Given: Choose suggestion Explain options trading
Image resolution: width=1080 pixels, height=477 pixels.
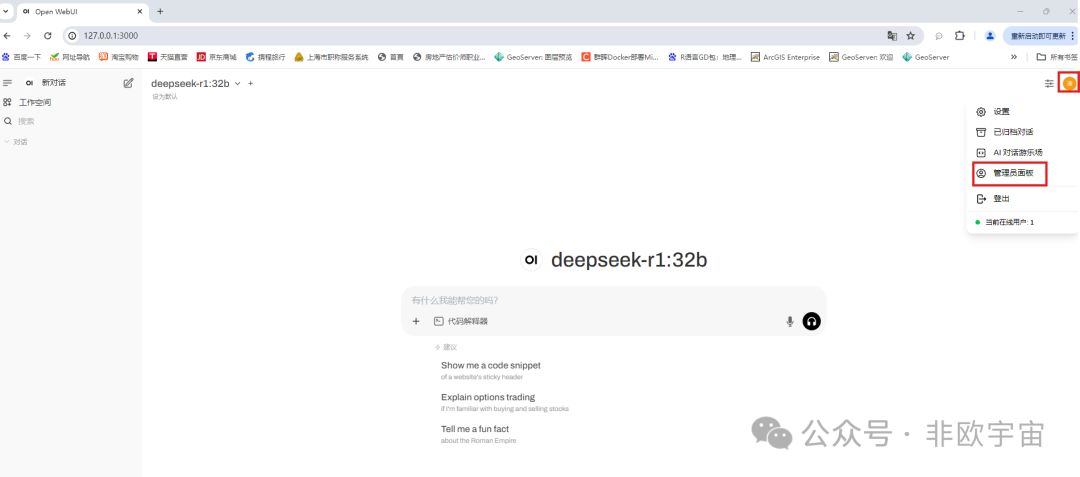Looking at the screenshot, I should (x=504, y=402).
